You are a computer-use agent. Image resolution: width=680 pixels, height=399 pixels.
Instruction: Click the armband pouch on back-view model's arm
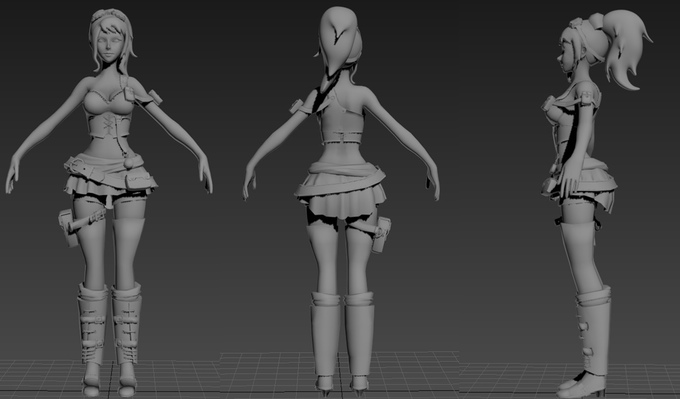click(x=298, y=106)
